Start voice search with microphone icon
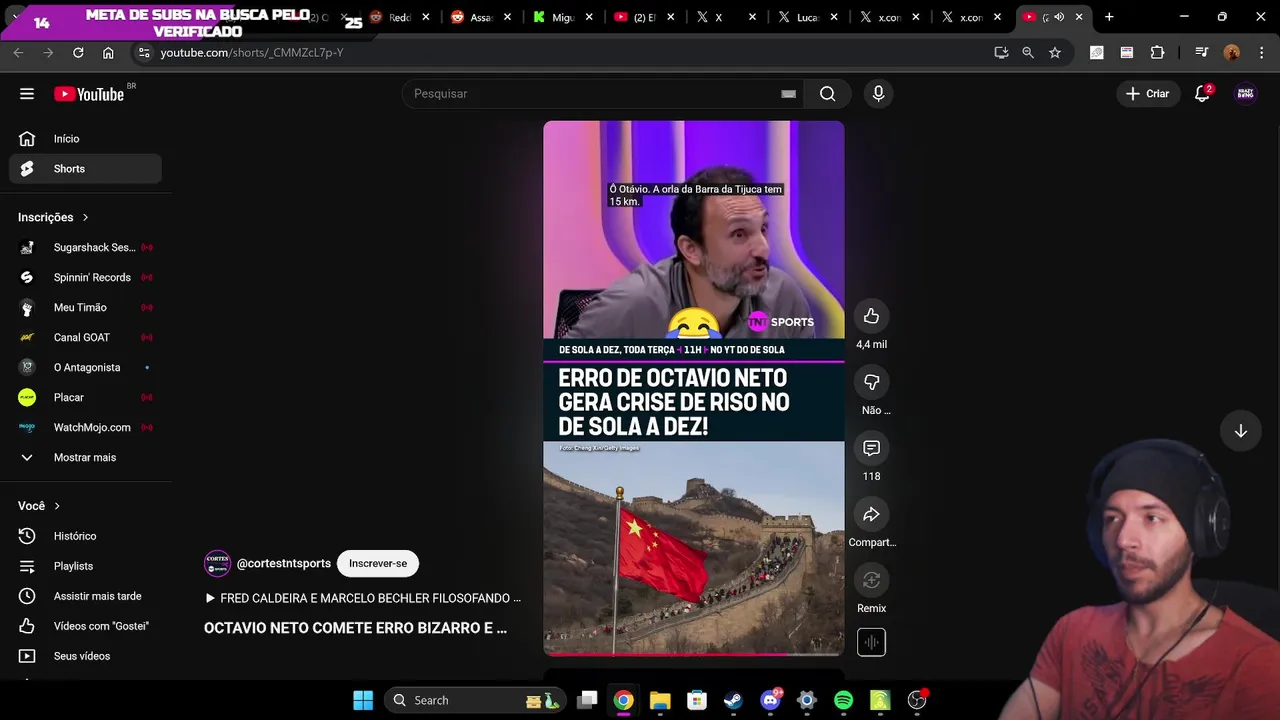The width and height of the screenshot is (1280, 720). pyautogui.click(x=878, y=94)
